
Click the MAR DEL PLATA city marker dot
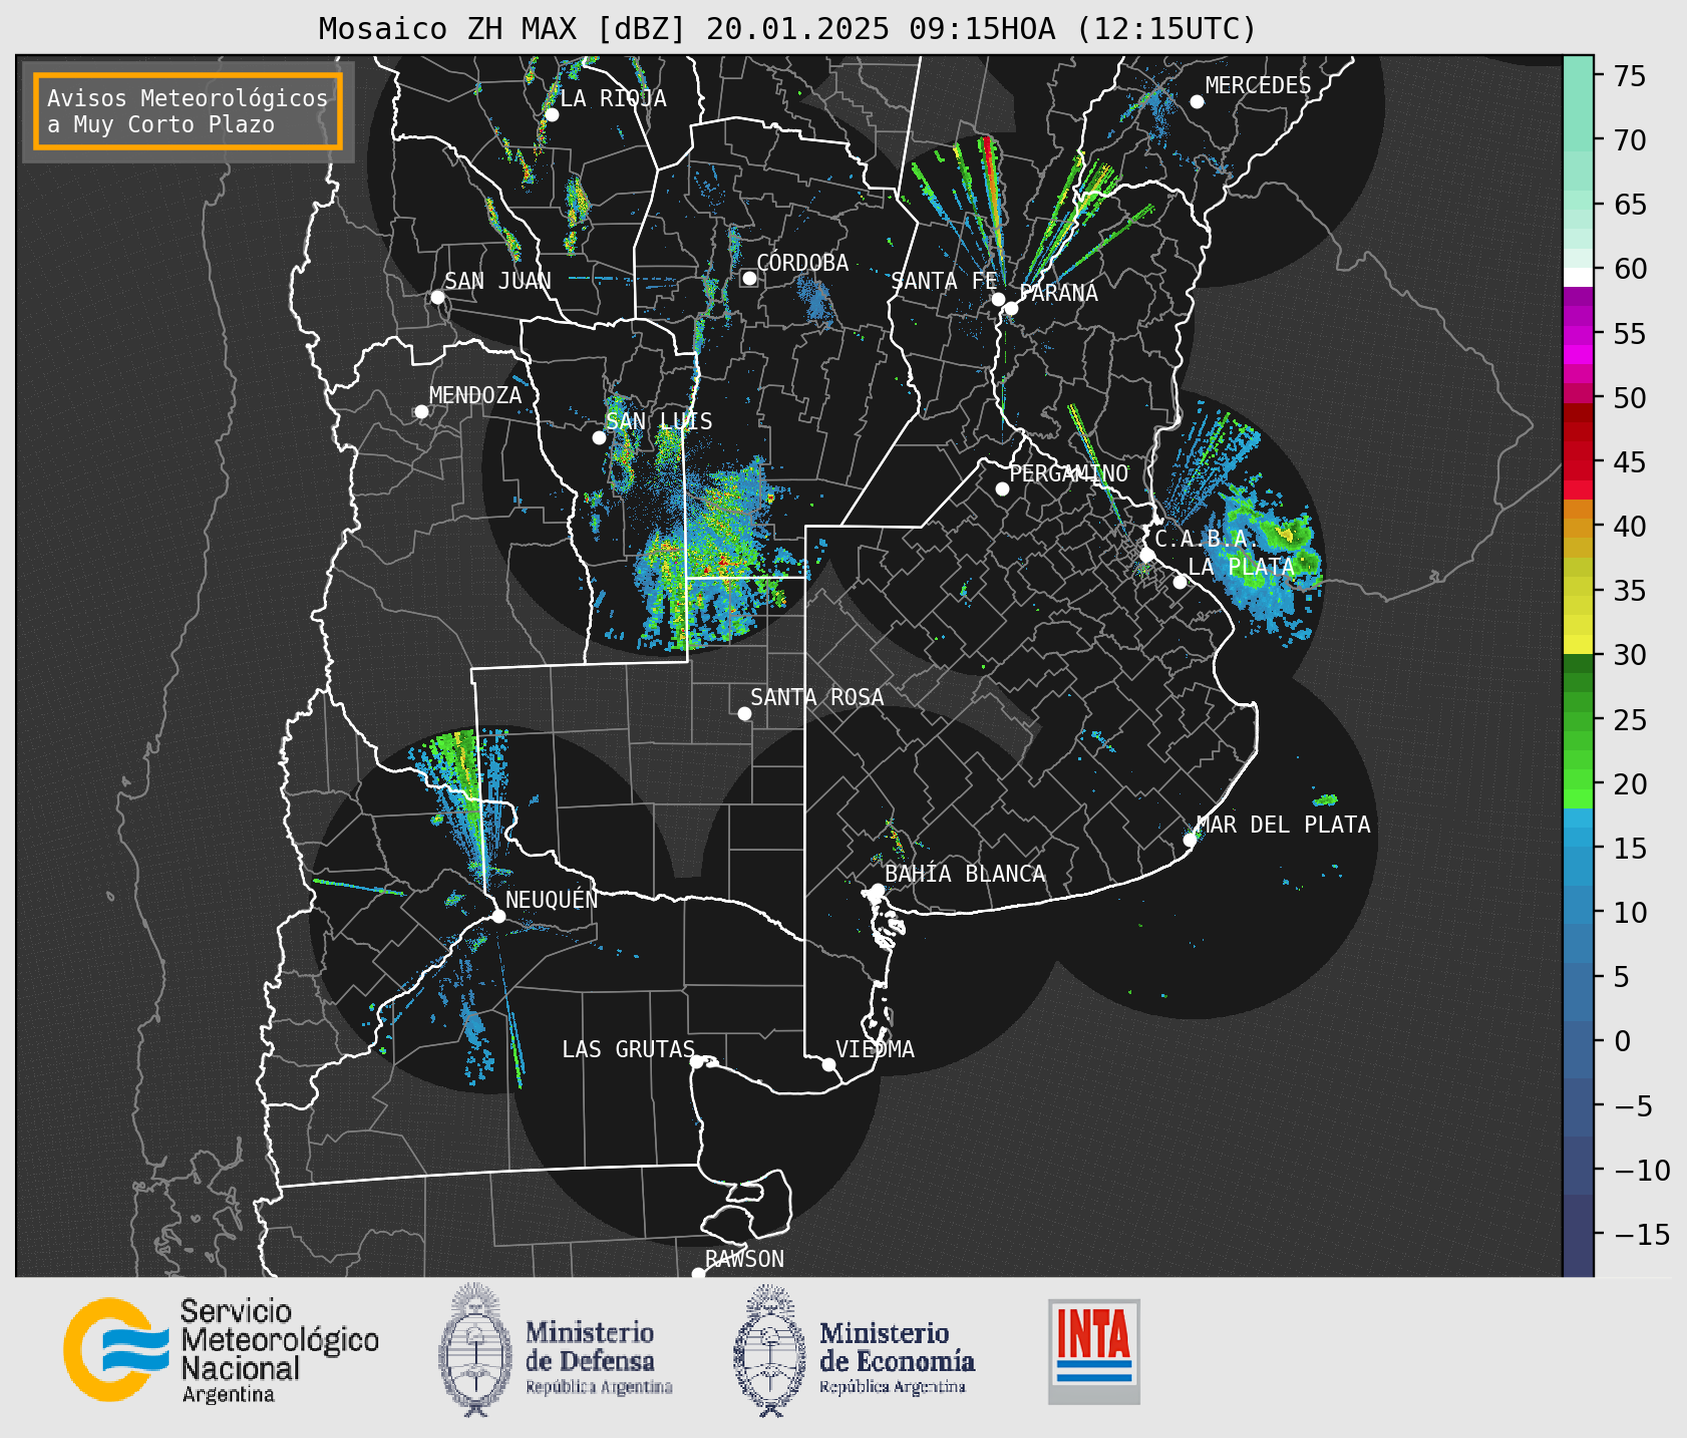point(1190,840)
